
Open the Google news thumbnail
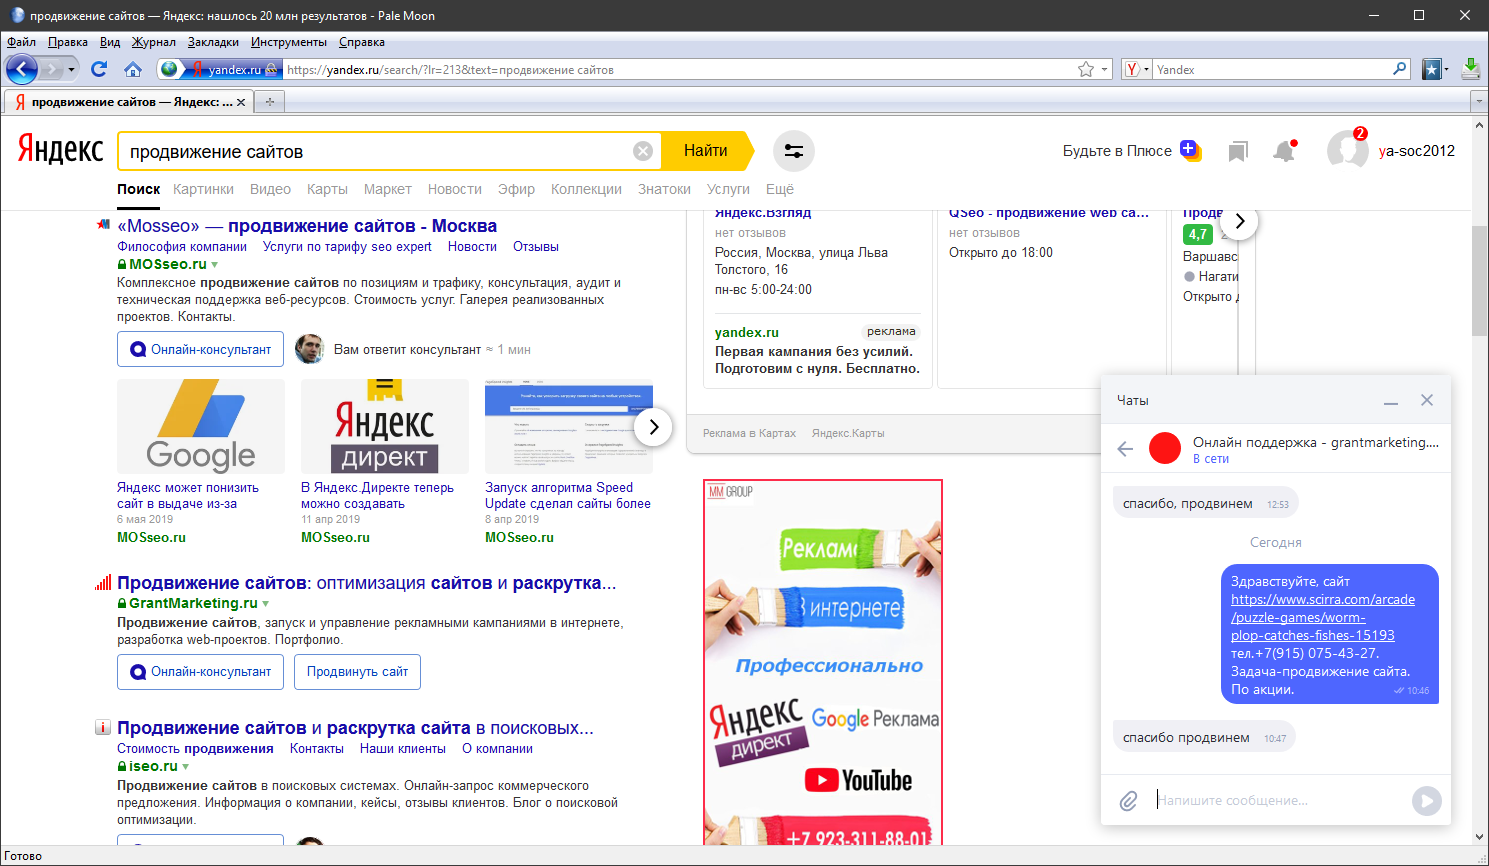click(x=201, y=426)
